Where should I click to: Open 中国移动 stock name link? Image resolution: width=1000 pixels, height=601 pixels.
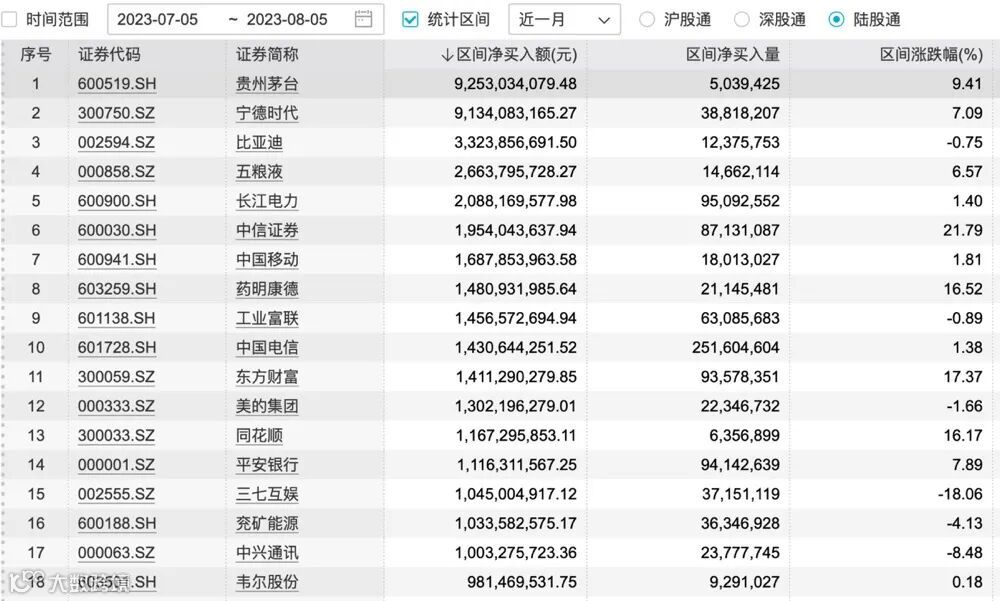267,260
